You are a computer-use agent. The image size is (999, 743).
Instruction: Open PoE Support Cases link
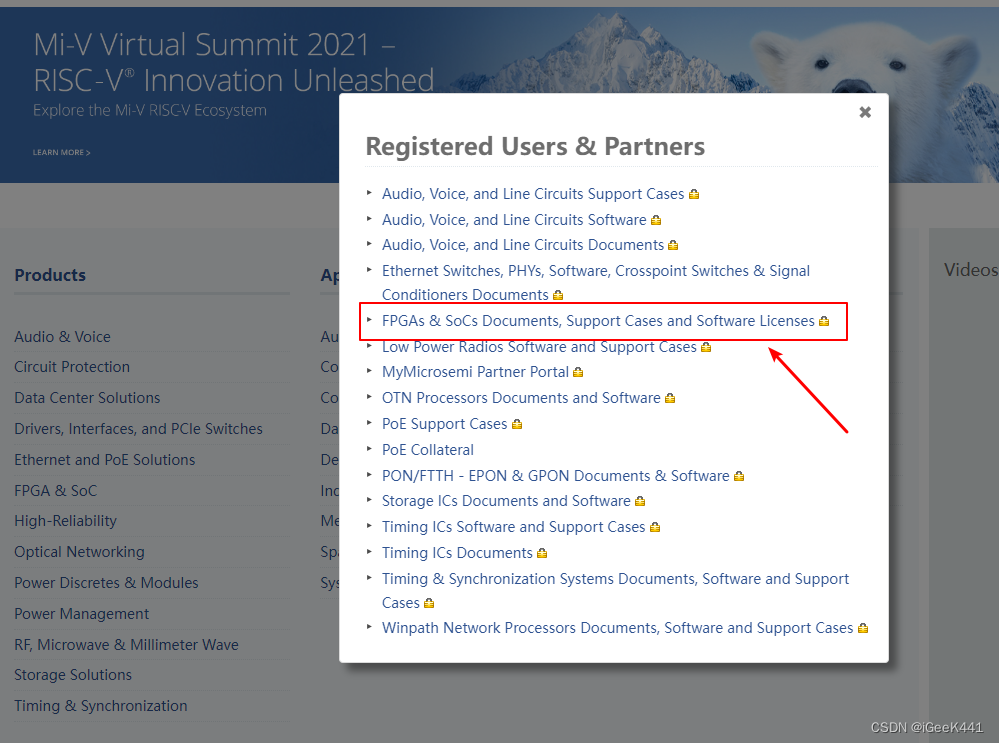444,424
